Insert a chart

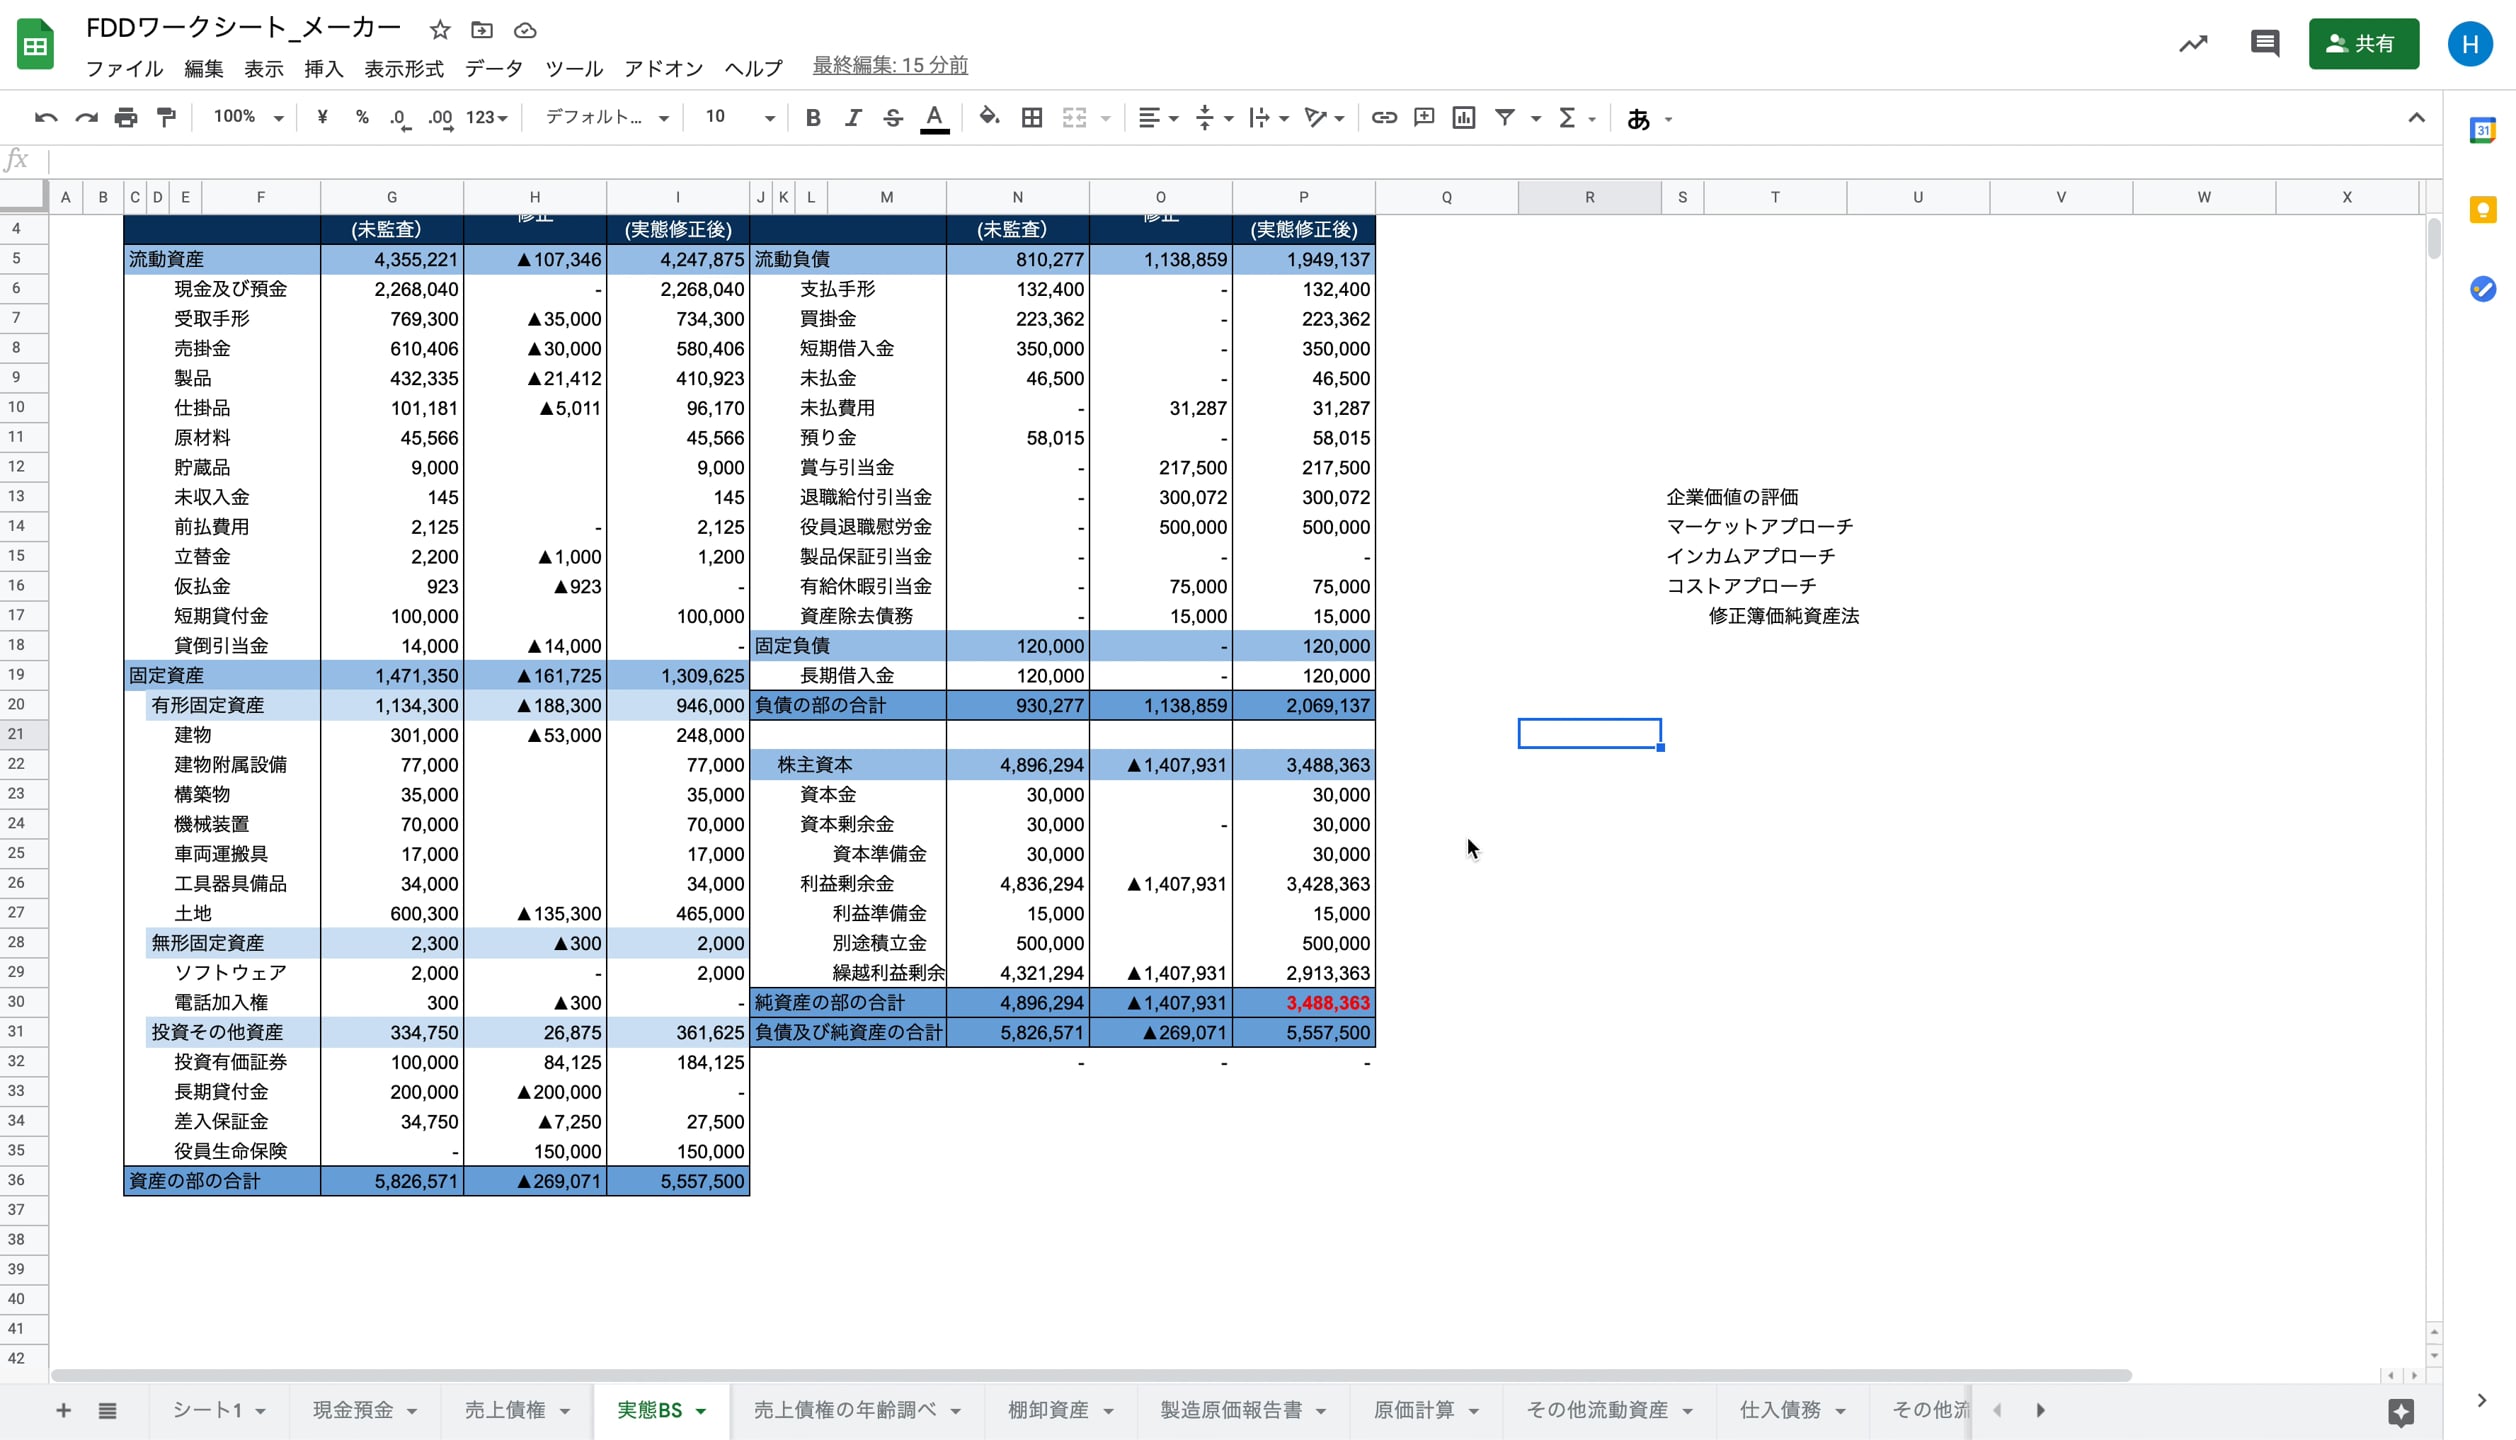[x=1463, y=117]
